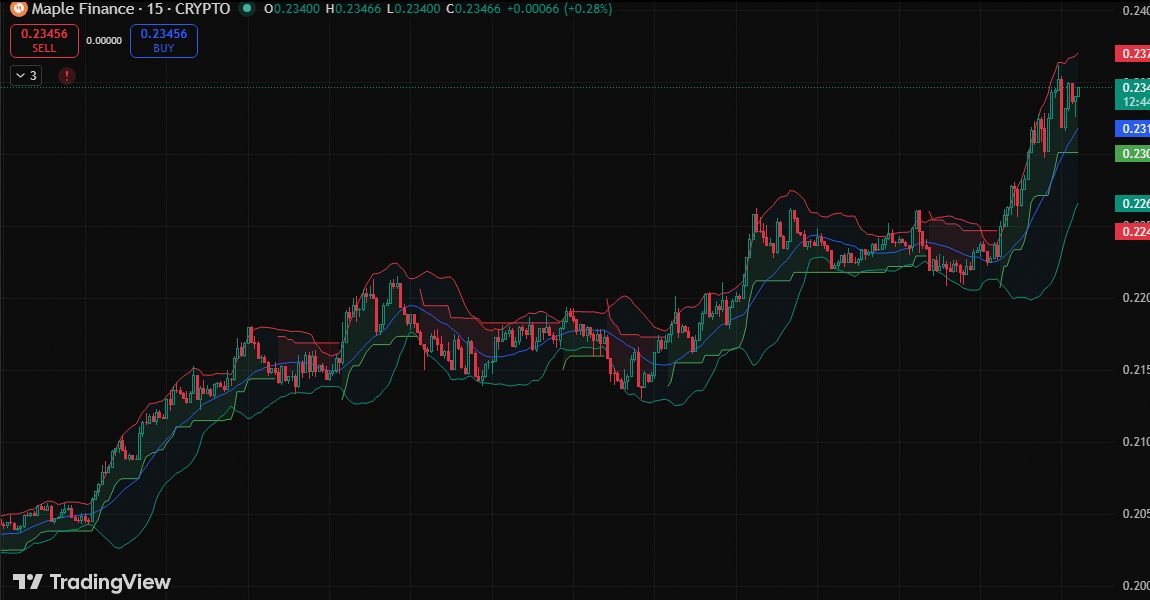This screenshot has height=600, width=1150.
Task: Click the low value L0.23400
Action: pos(414,9)
